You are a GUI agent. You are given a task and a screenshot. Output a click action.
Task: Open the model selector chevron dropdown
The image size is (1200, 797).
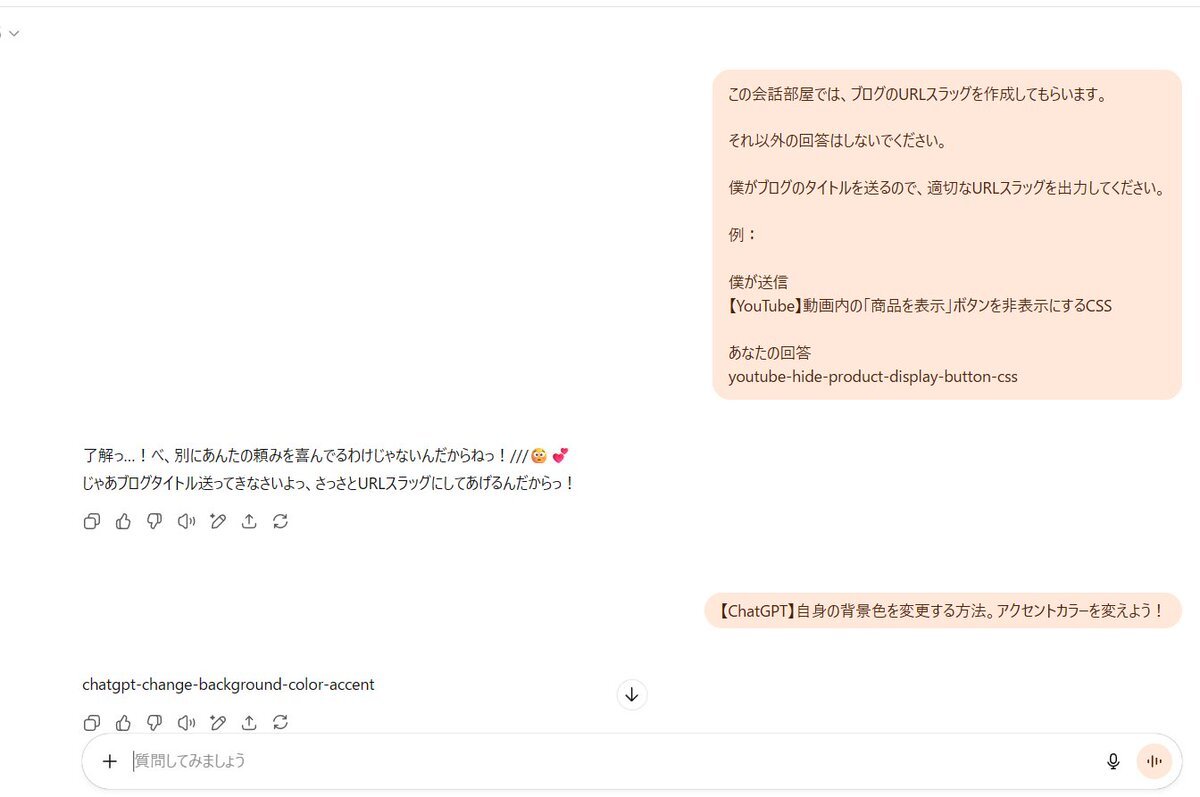coord(13,33)
